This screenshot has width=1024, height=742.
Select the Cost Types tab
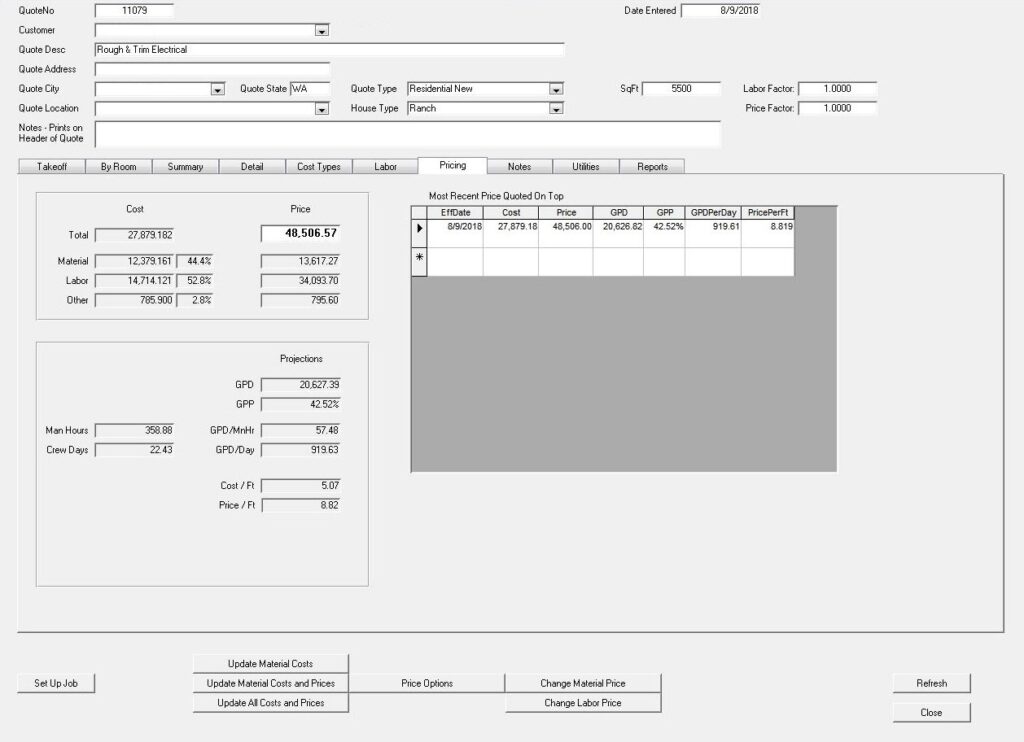click(x=319, y=167)
